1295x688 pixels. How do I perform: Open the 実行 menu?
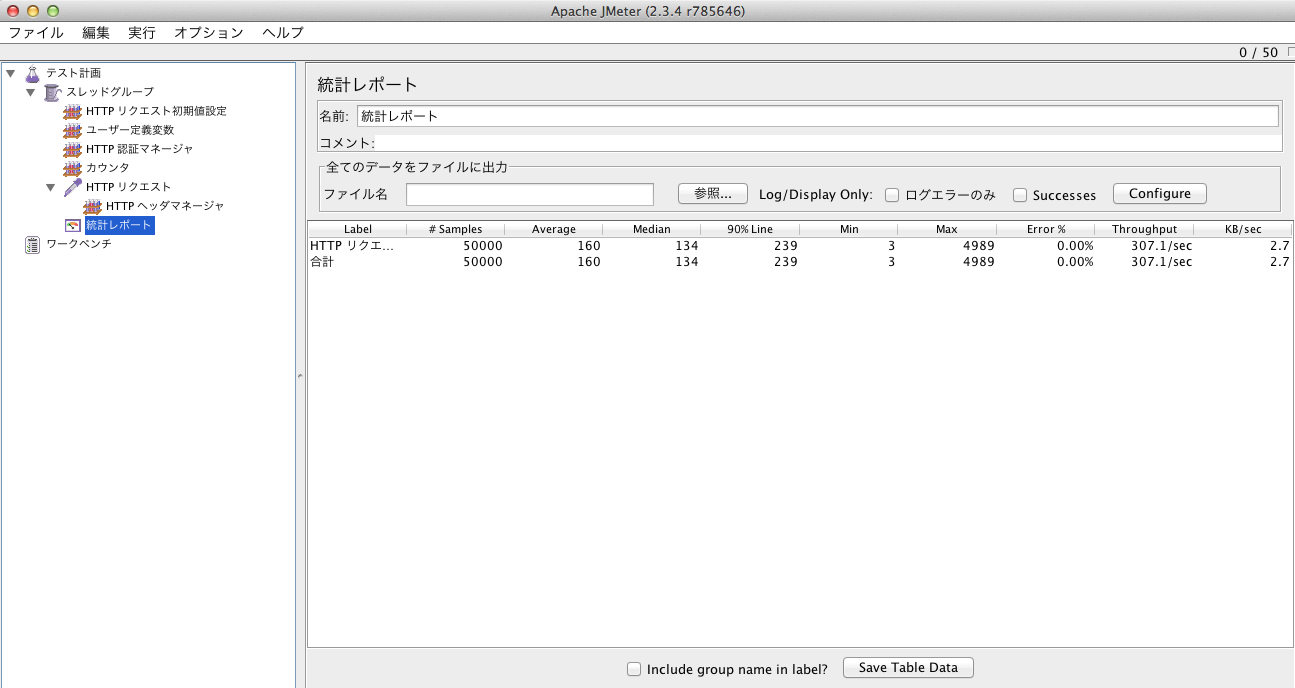point(142,32)
